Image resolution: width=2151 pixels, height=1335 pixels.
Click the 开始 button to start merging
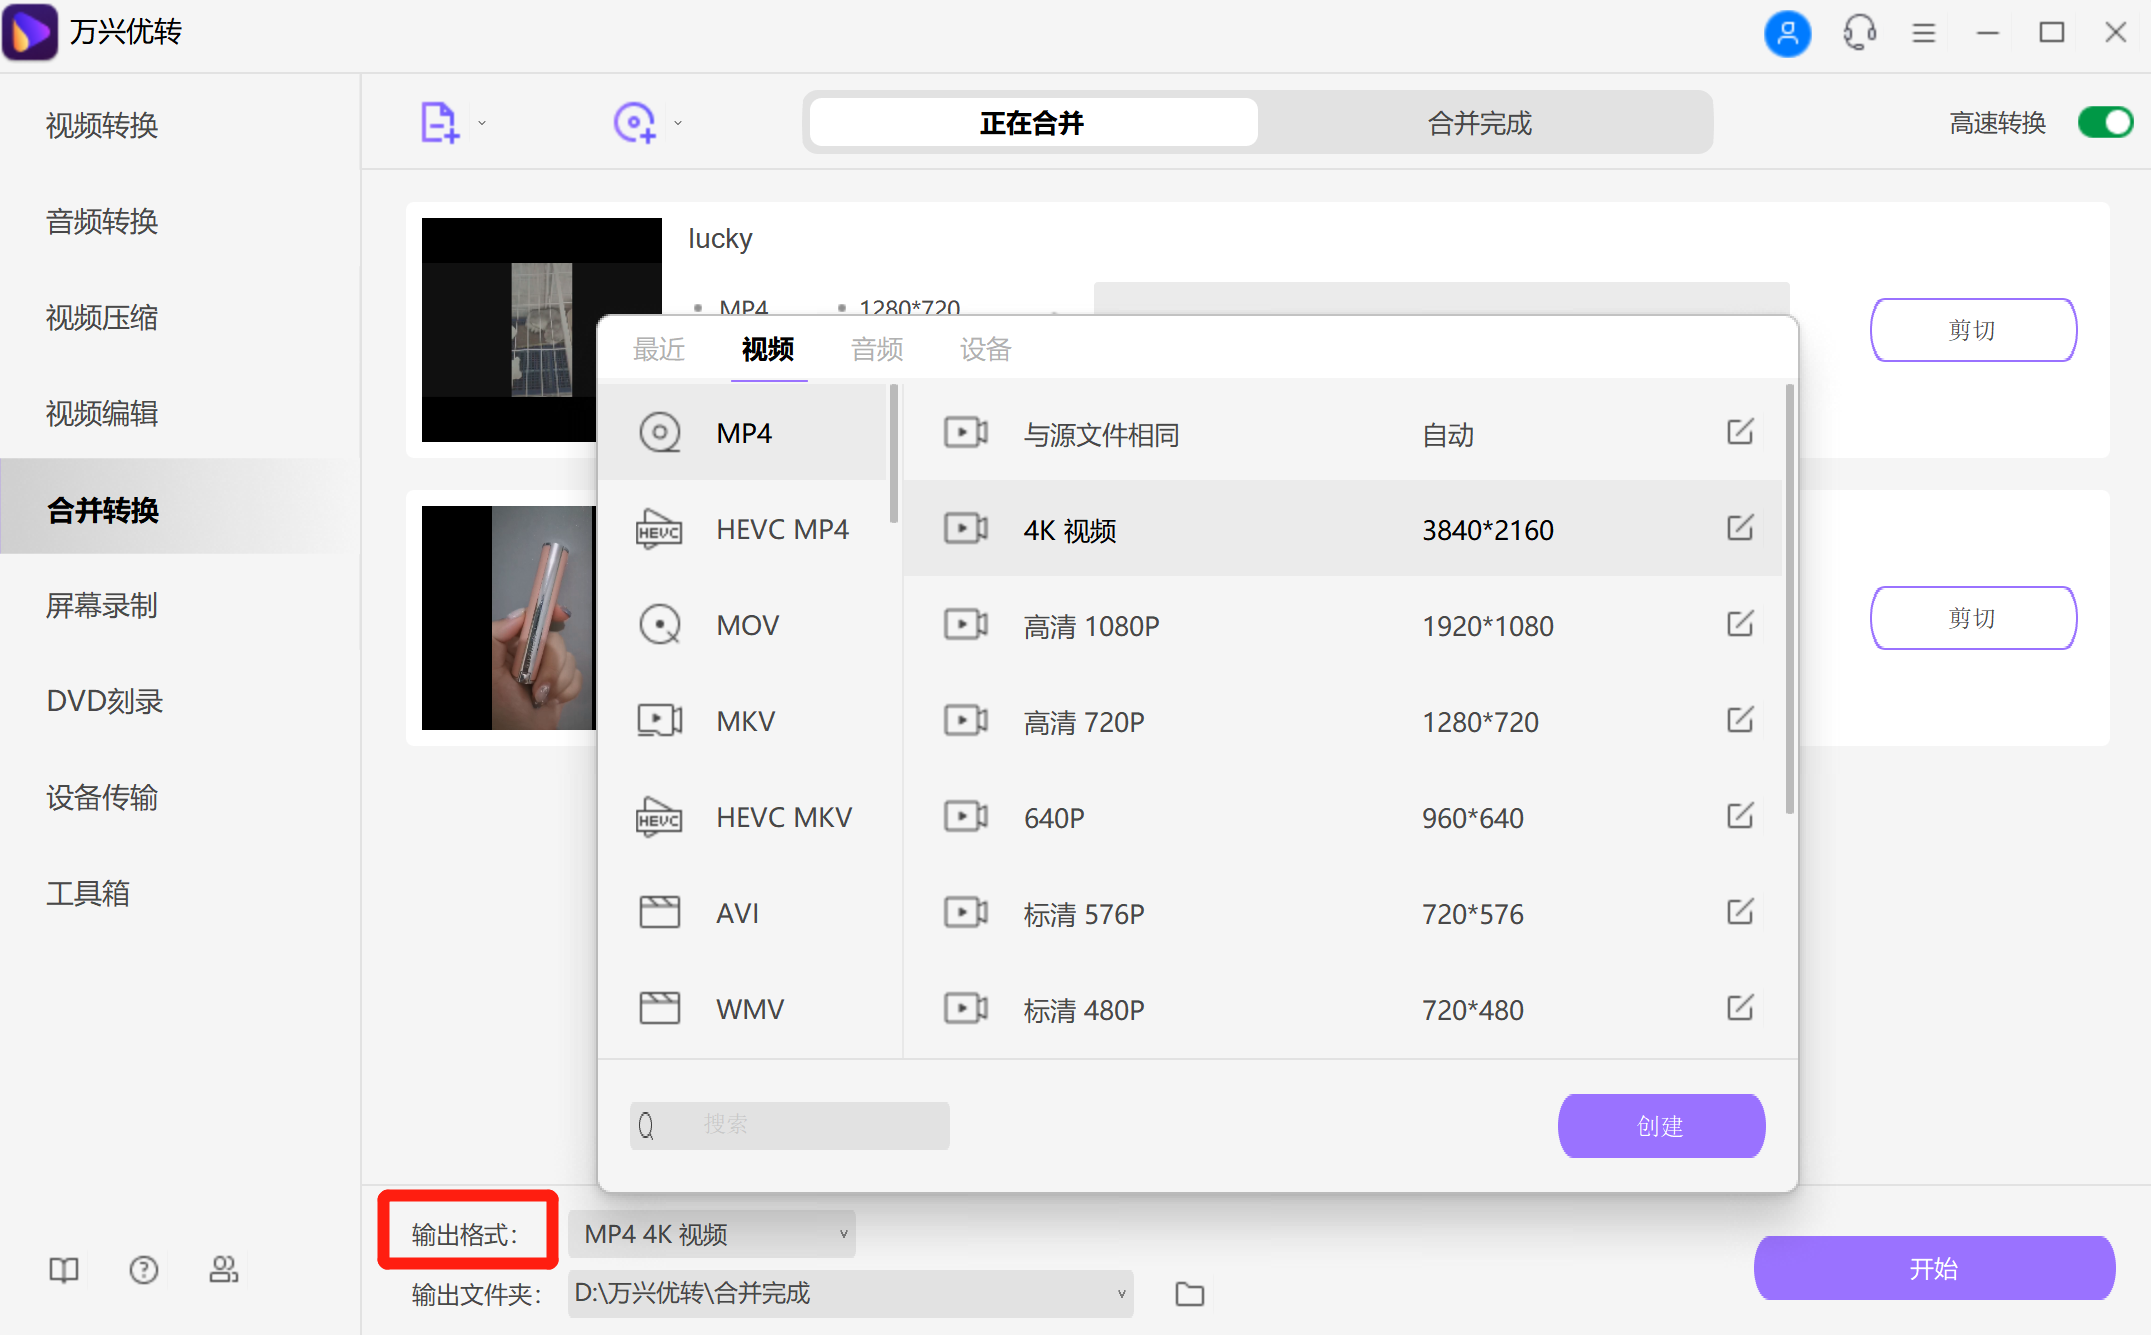1934,1268
